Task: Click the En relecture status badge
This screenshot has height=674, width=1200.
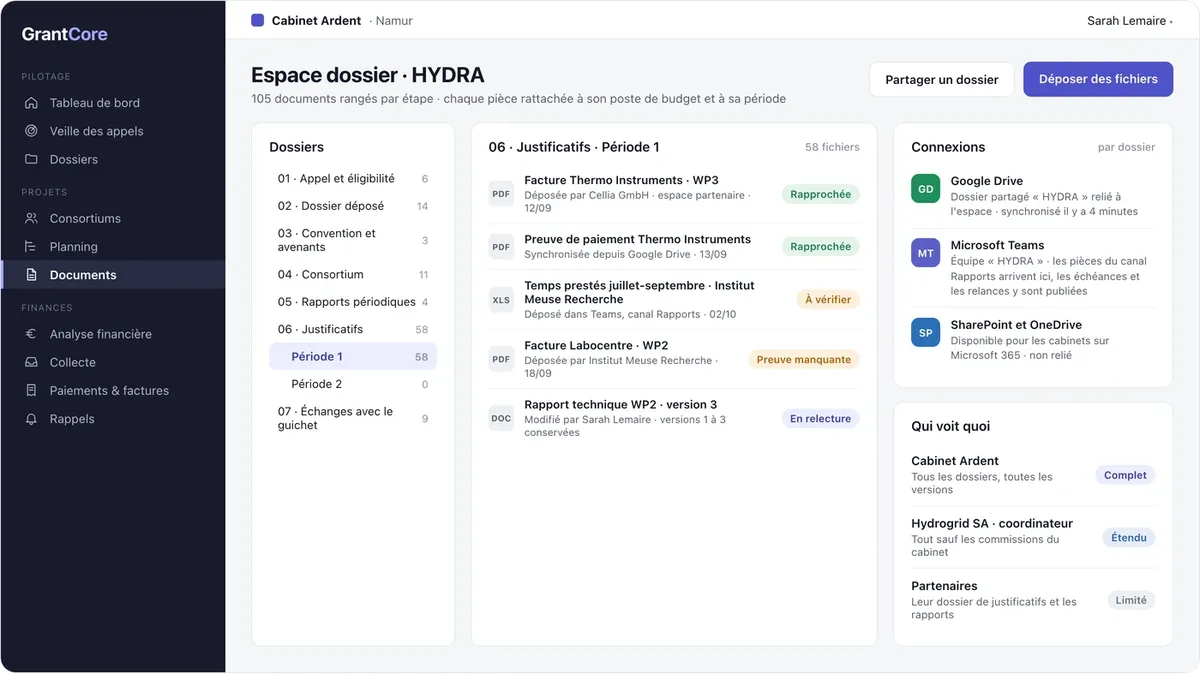Action: point(821,419)
